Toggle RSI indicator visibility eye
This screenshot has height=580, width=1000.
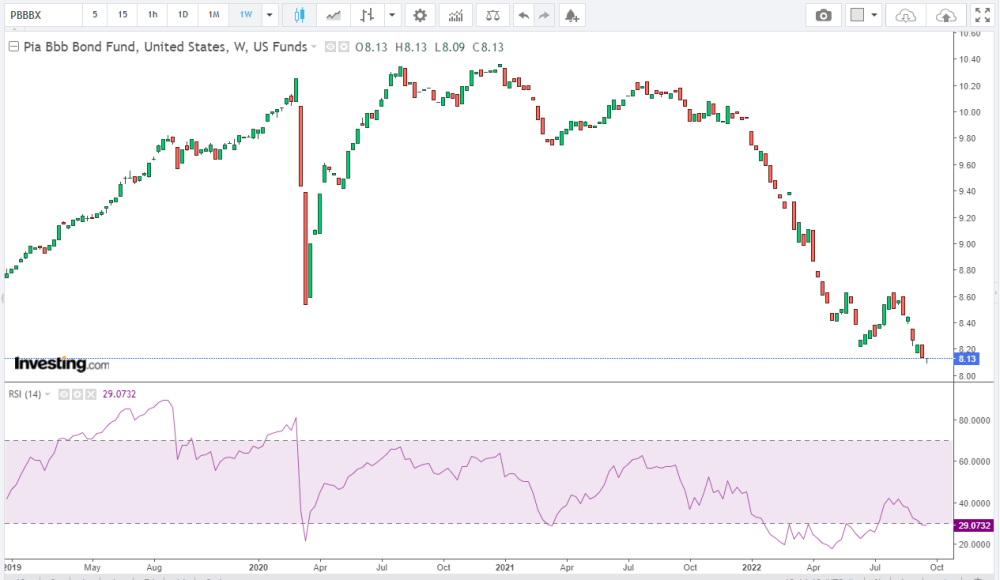pos(64,394)
